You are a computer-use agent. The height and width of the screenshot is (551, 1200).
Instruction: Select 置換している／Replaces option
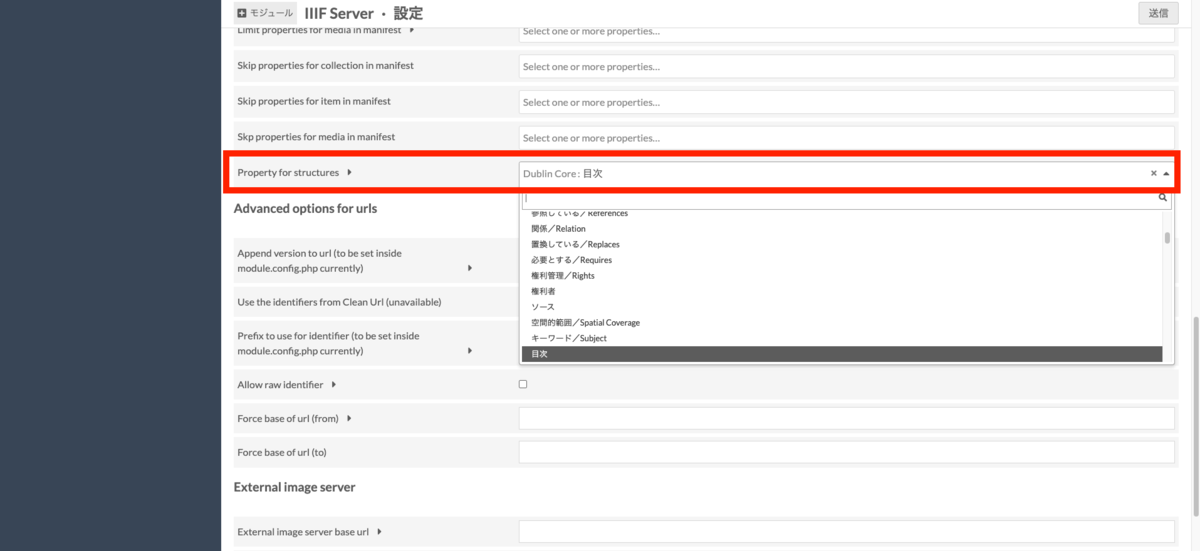tap(842, 244)
